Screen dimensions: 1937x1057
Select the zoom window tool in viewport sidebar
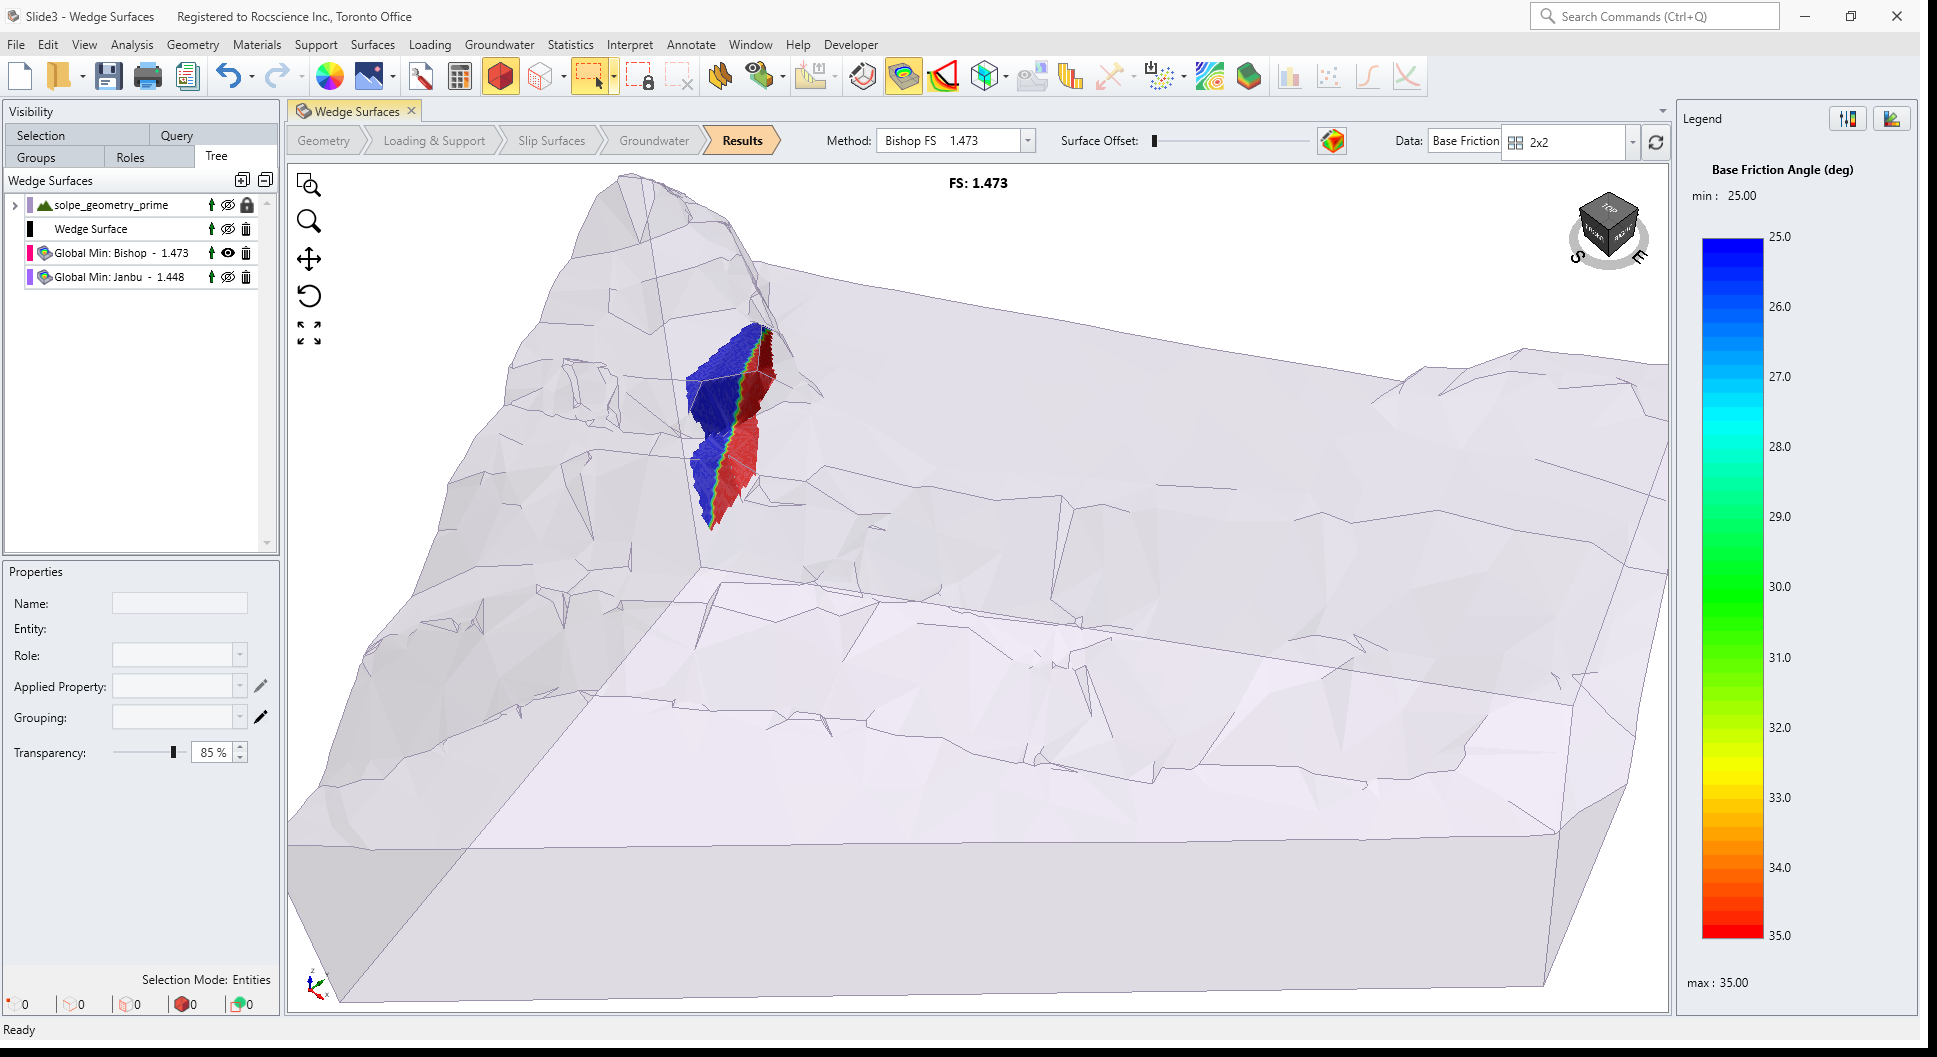[309, 185]
